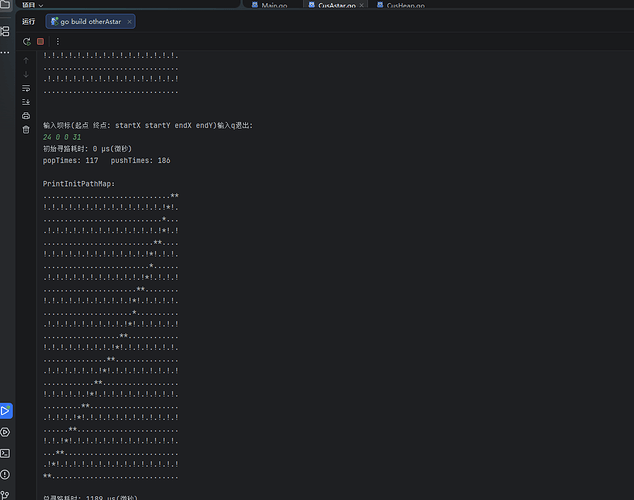634x500 pixels.
Task: Click the 'PrintInitPathMap:' line
Action: [x=79, y=184]
